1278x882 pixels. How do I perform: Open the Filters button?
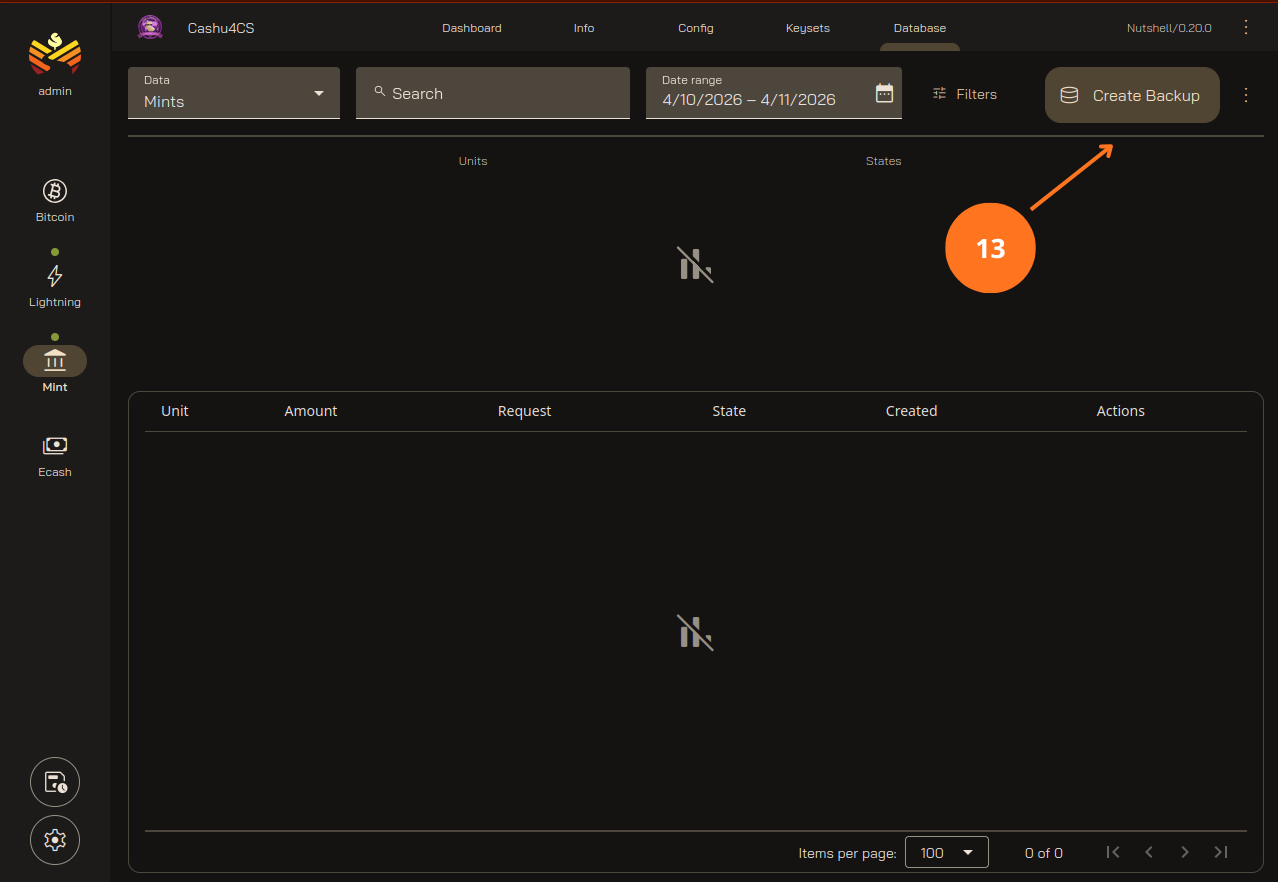tap(965, 94)
